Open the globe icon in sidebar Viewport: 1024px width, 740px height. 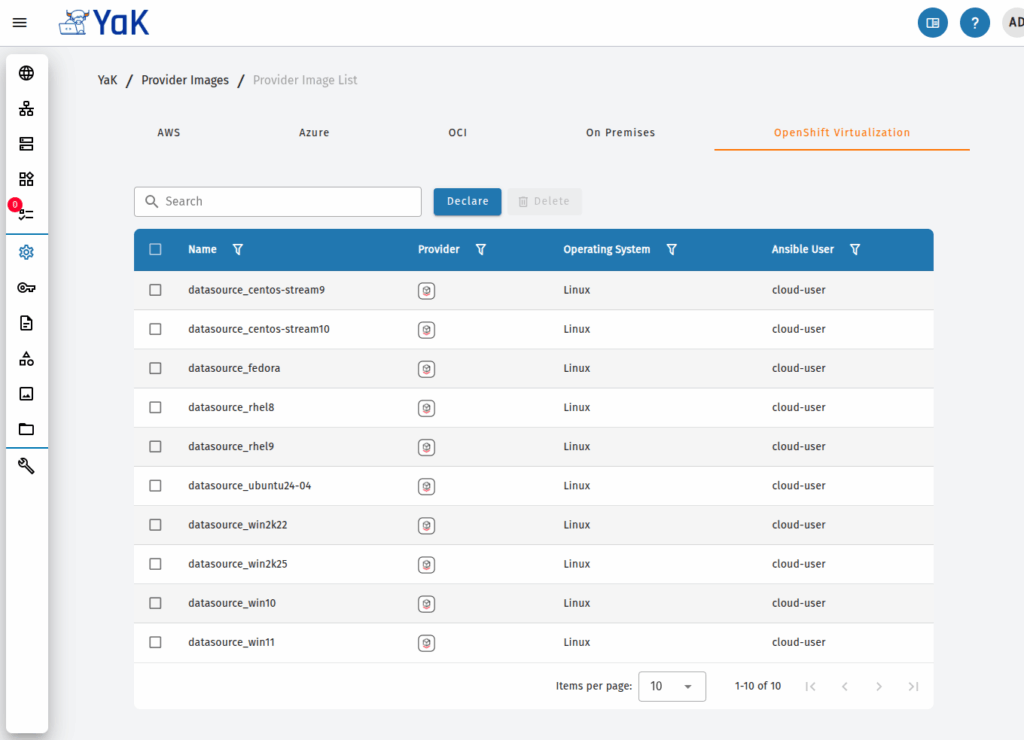pyautogui.click(x=26, y=73)
